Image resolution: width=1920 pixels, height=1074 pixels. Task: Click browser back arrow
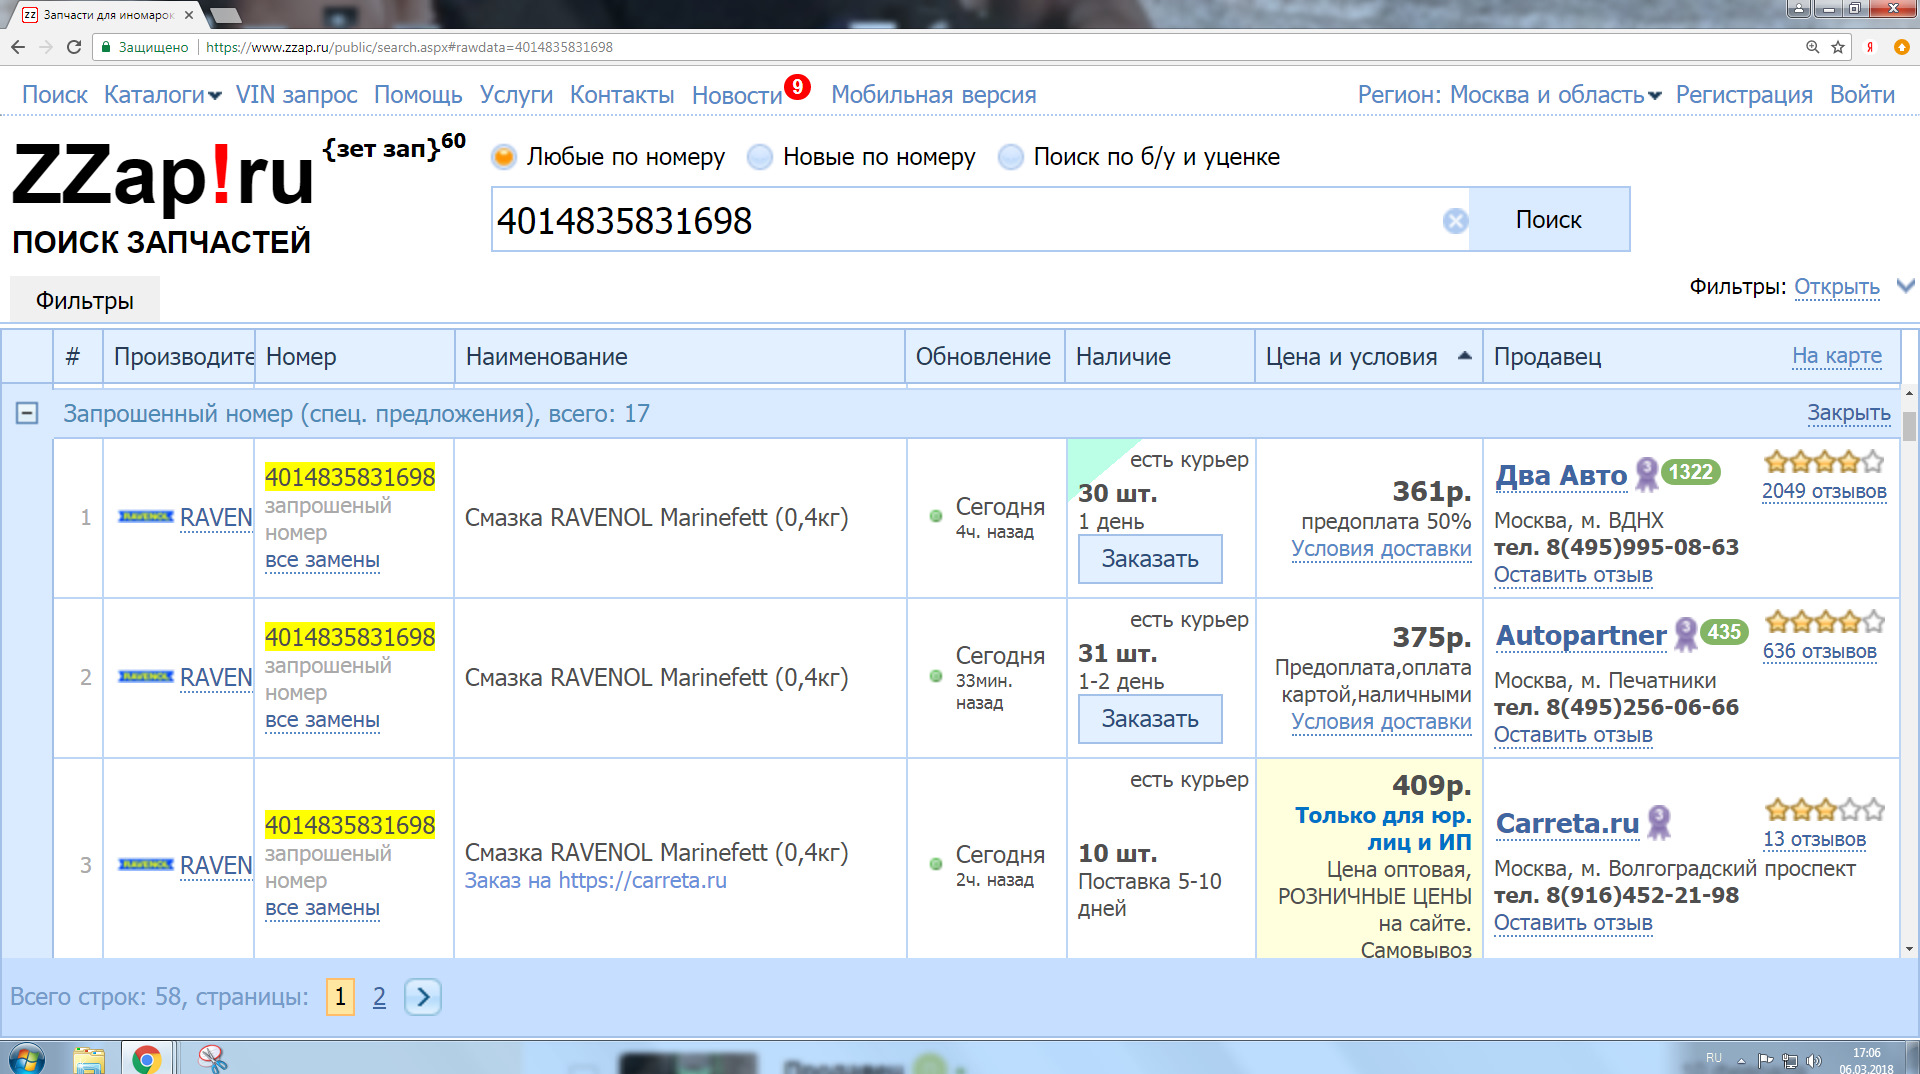(18, 47)
